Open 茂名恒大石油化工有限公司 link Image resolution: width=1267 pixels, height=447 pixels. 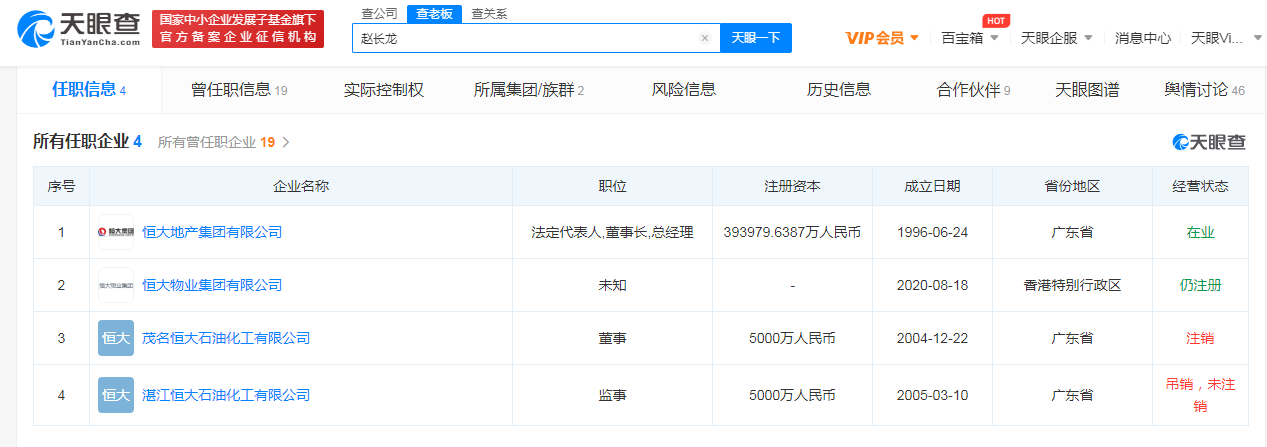pyautogui.click(x=226, y=338)
